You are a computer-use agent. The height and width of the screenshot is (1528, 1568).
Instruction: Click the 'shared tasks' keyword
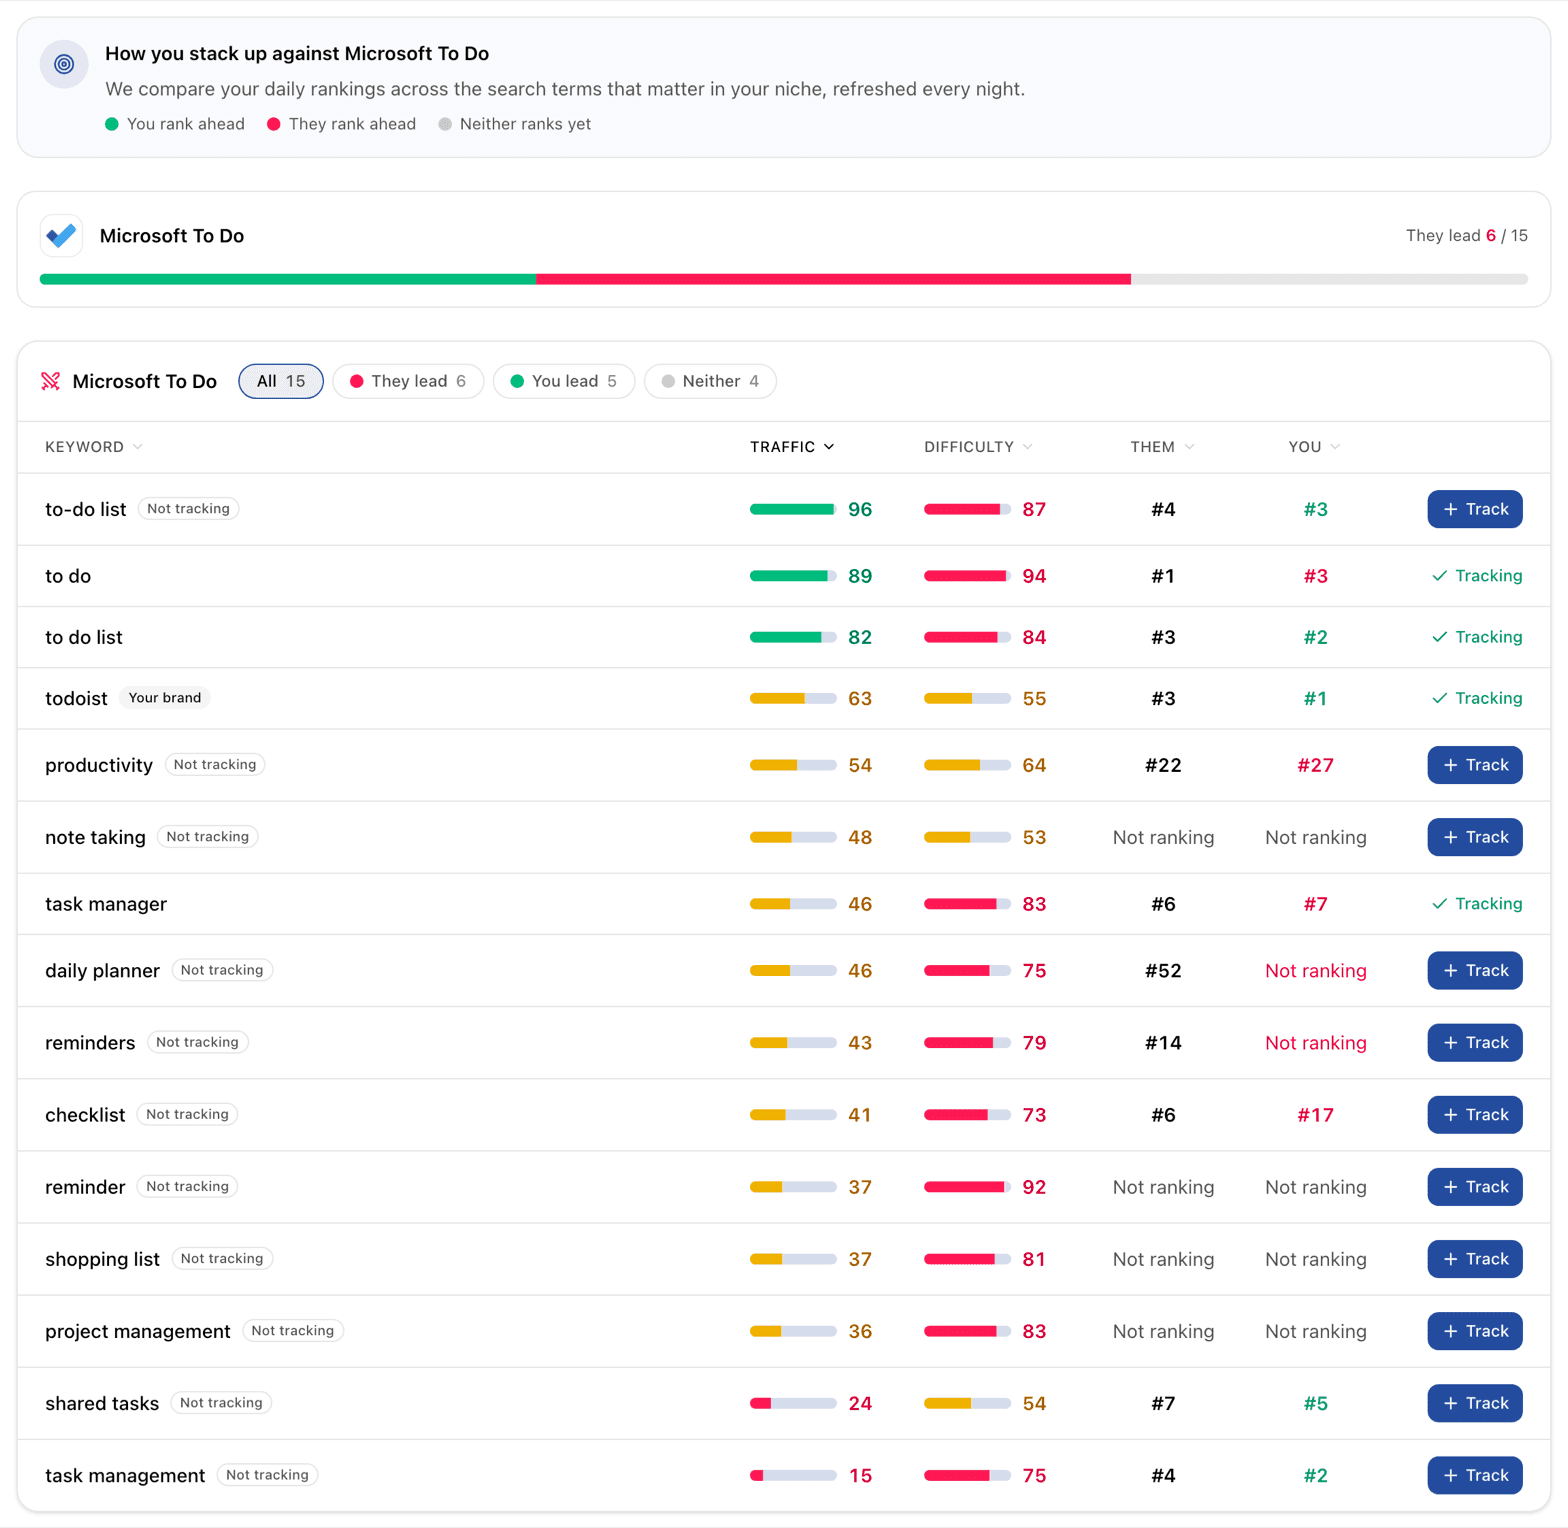[102, 1403]
